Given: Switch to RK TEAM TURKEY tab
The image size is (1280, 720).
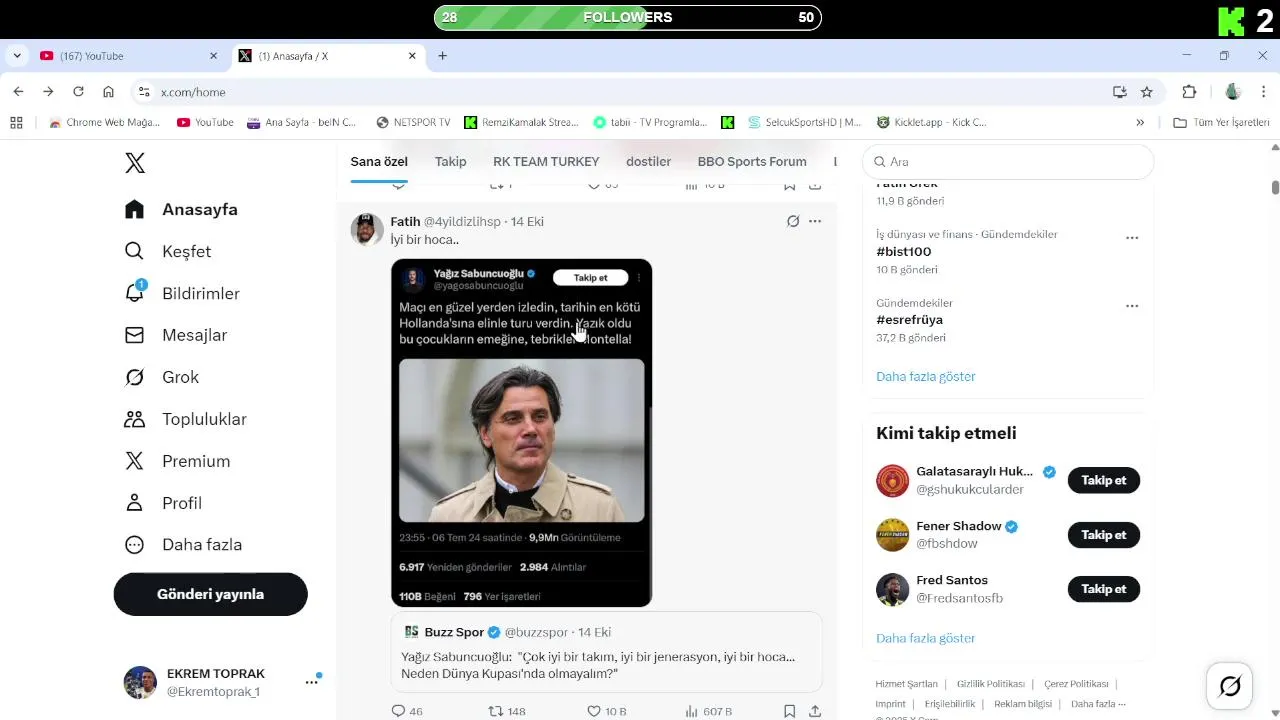Looking at the screenshot, I should tap(546, 161).
